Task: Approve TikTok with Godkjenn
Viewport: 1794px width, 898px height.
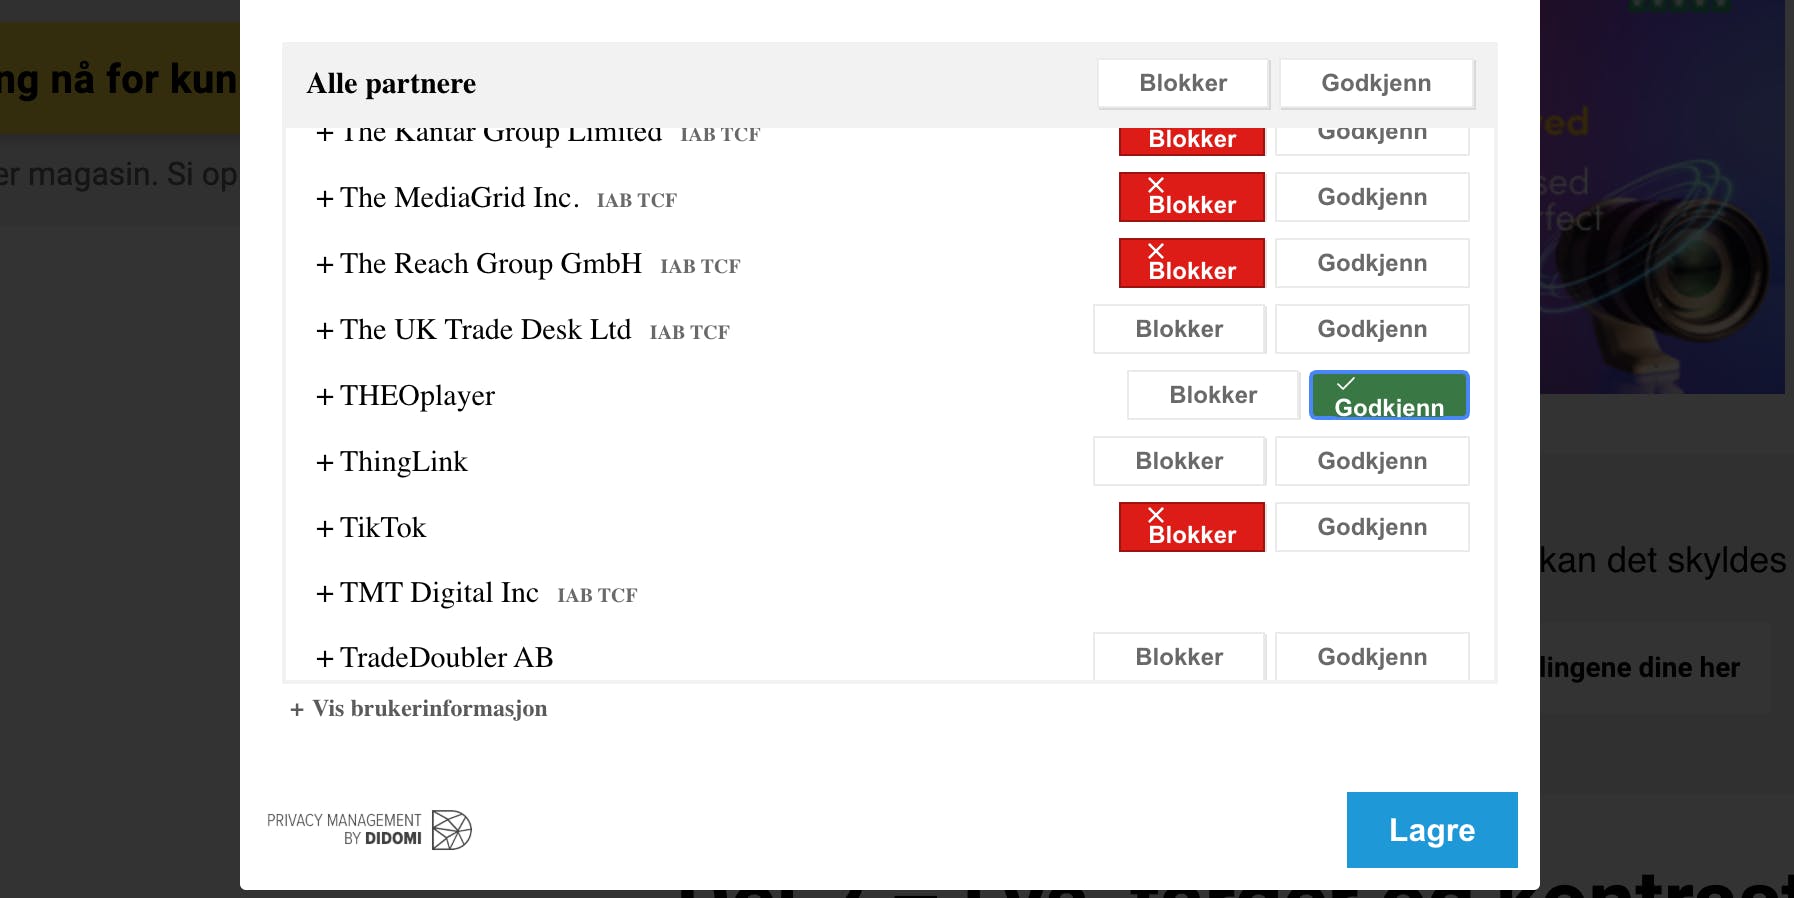Action: [x=1372, y=527]
